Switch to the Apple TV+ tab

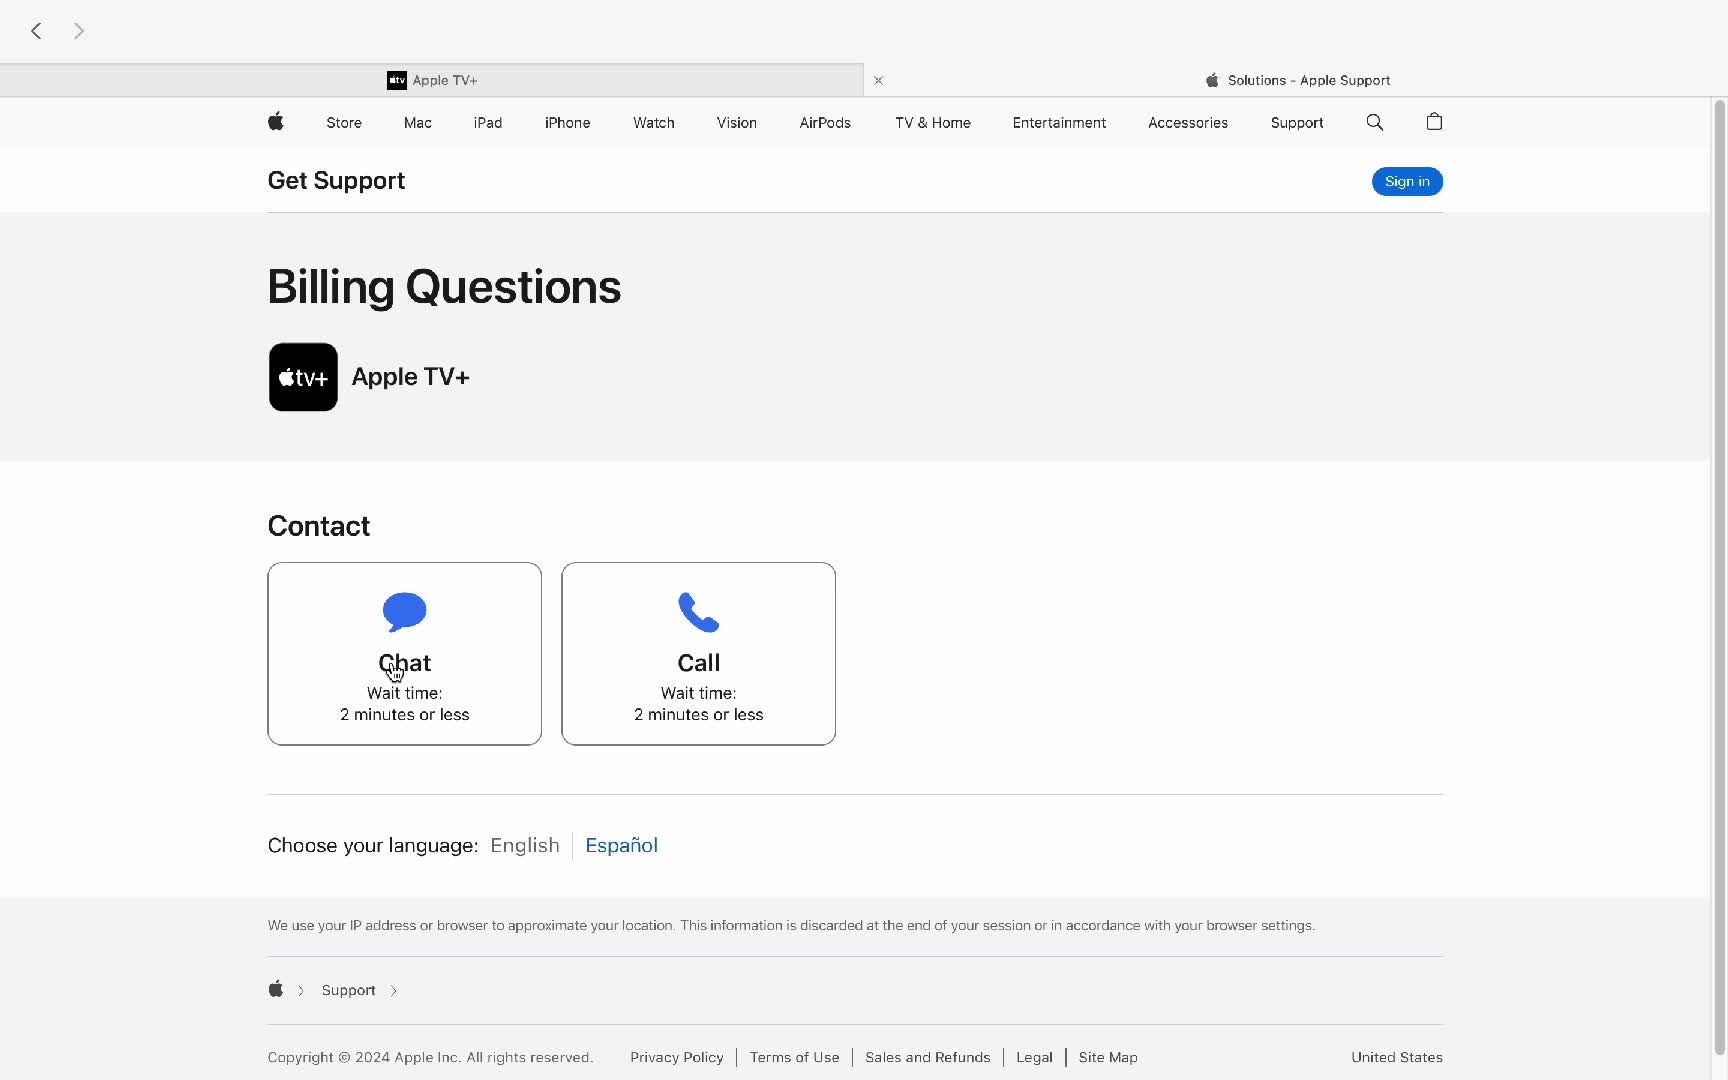(x=432, y=80)
